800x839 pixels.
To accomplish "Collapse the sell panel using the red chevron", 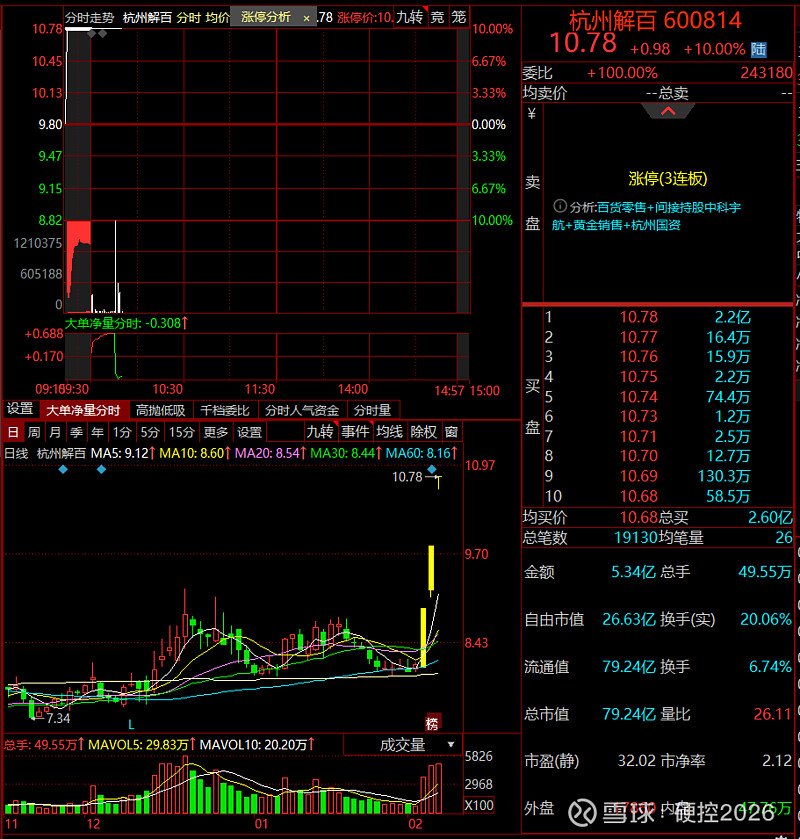I will click(x=668, y=111).
